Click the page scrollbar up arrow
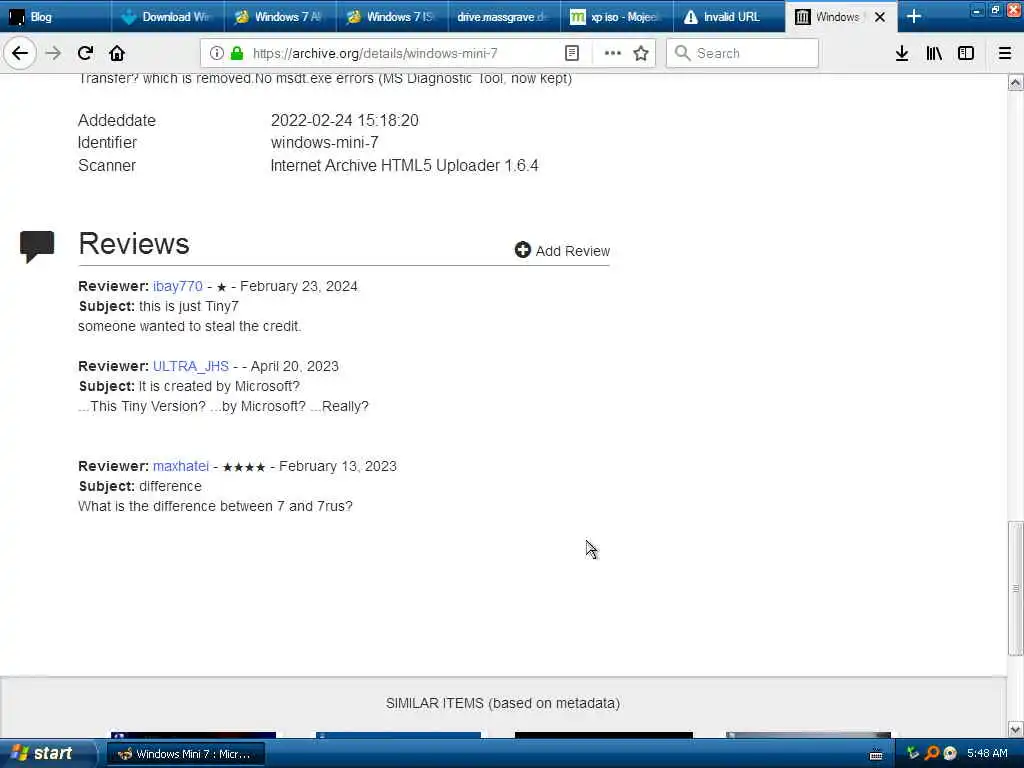This screenshot has height=768, width=1024. [1015, 83]
